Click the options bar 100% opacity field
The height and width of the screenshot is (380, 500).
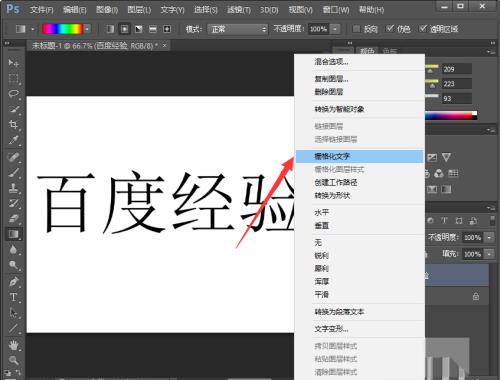pos(319,29)
